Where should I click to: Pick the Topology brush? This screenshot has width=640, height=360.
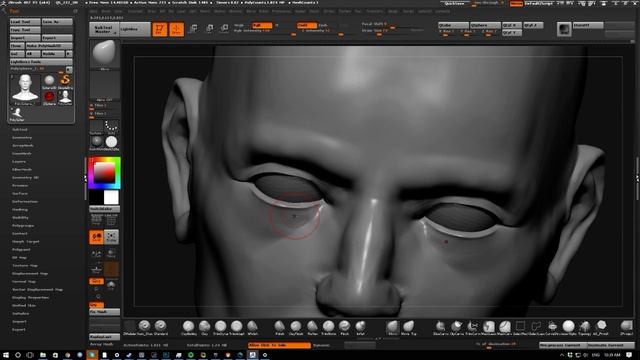pos(585,327)
